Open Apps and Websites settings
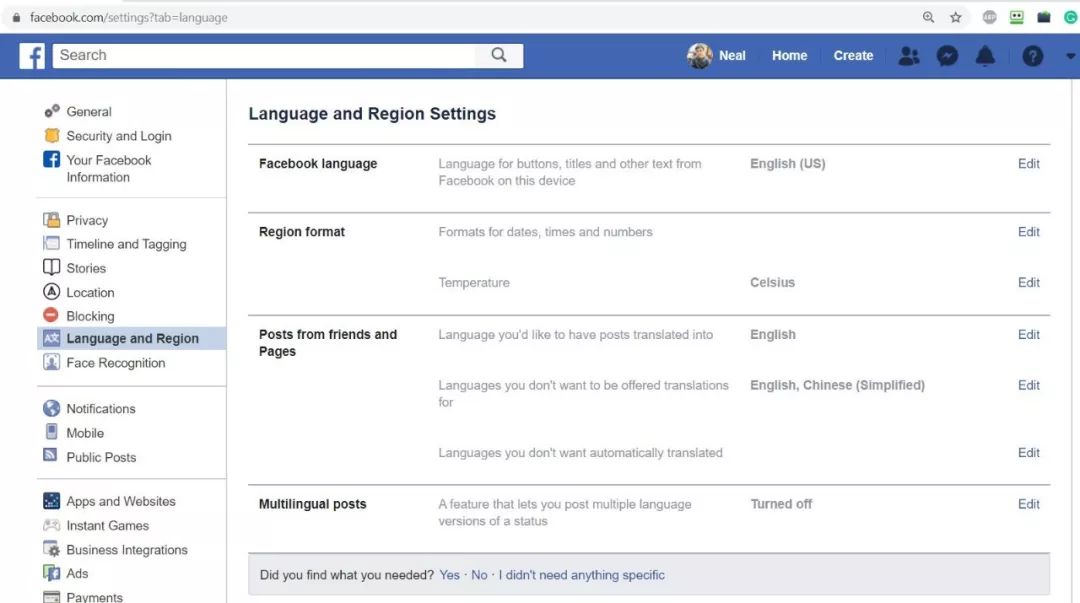The image size is (1080, 603). coord(120,502)
